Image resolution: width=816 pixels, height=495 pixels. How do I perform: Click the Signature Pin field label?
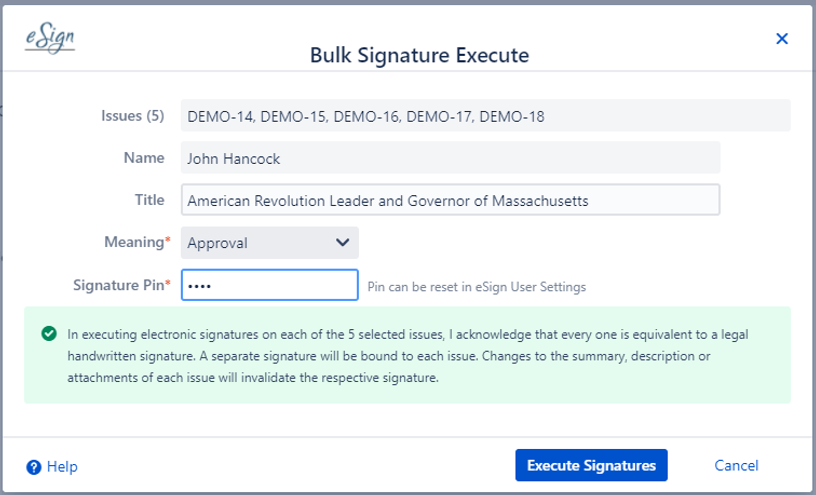119,285
